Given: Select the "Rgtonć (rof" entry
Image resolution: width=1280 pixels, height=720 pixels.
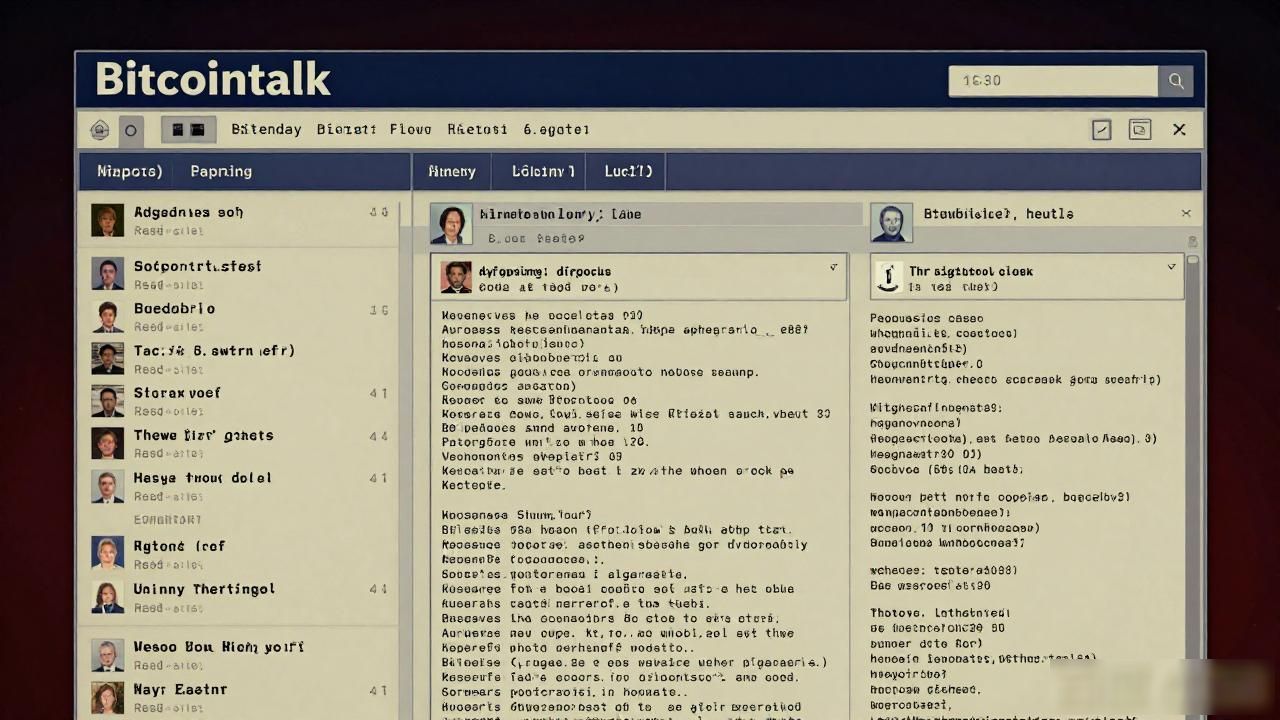Looking at the screenshot, I should pos(238,554).
